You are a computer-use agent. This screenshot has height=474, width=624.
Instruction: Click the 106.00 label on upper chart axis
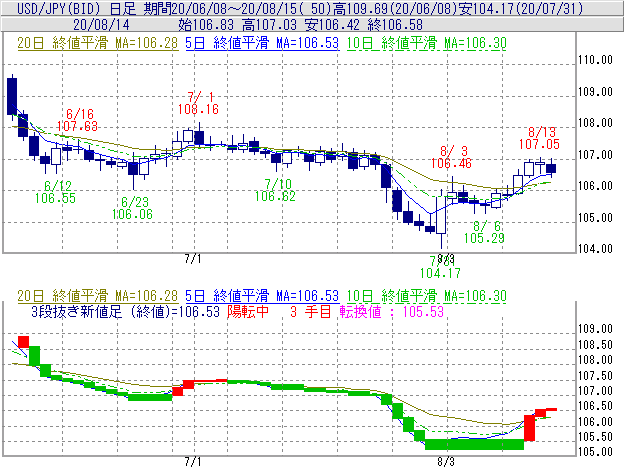point(595,186)
